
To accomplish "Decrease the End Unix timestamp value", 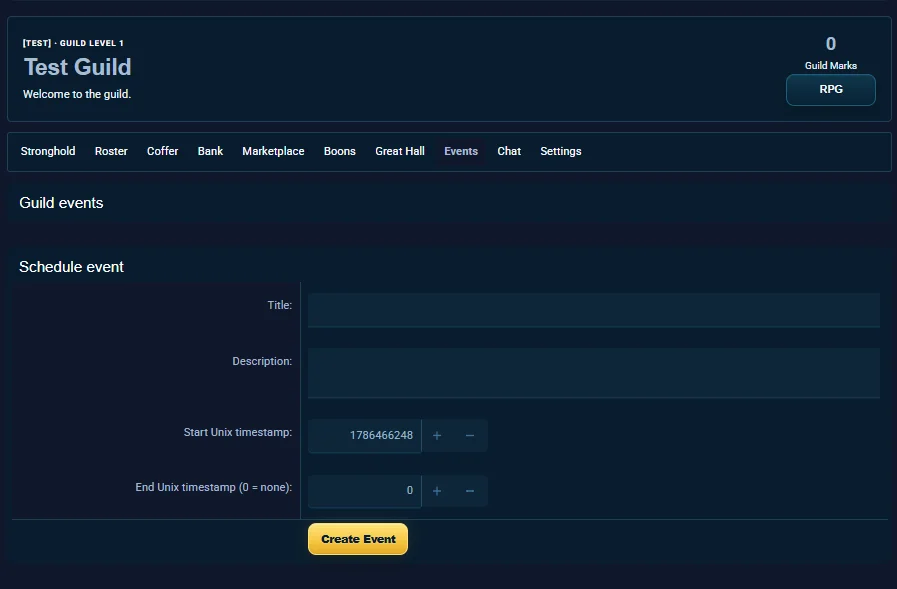I will coord(470,491).
